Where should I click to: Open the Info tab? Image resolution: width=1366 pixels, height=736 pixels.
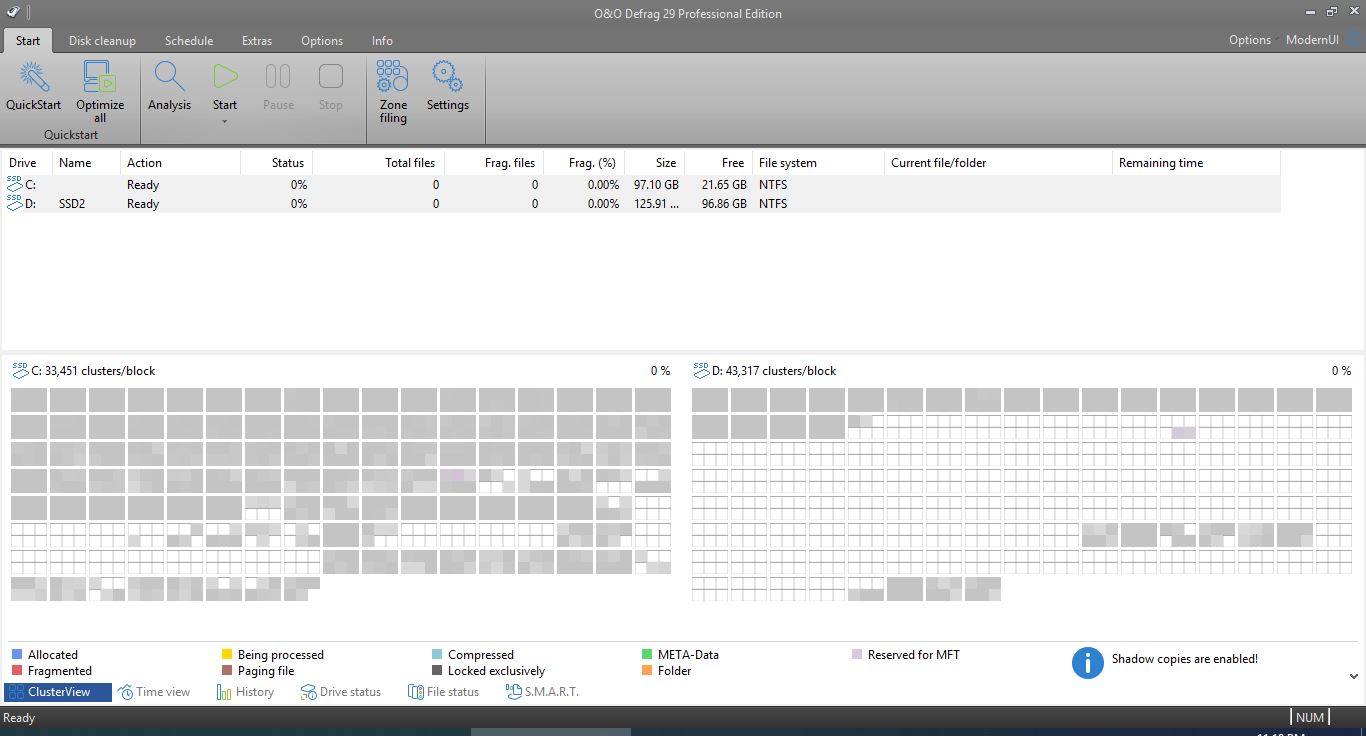coord(382,41)
